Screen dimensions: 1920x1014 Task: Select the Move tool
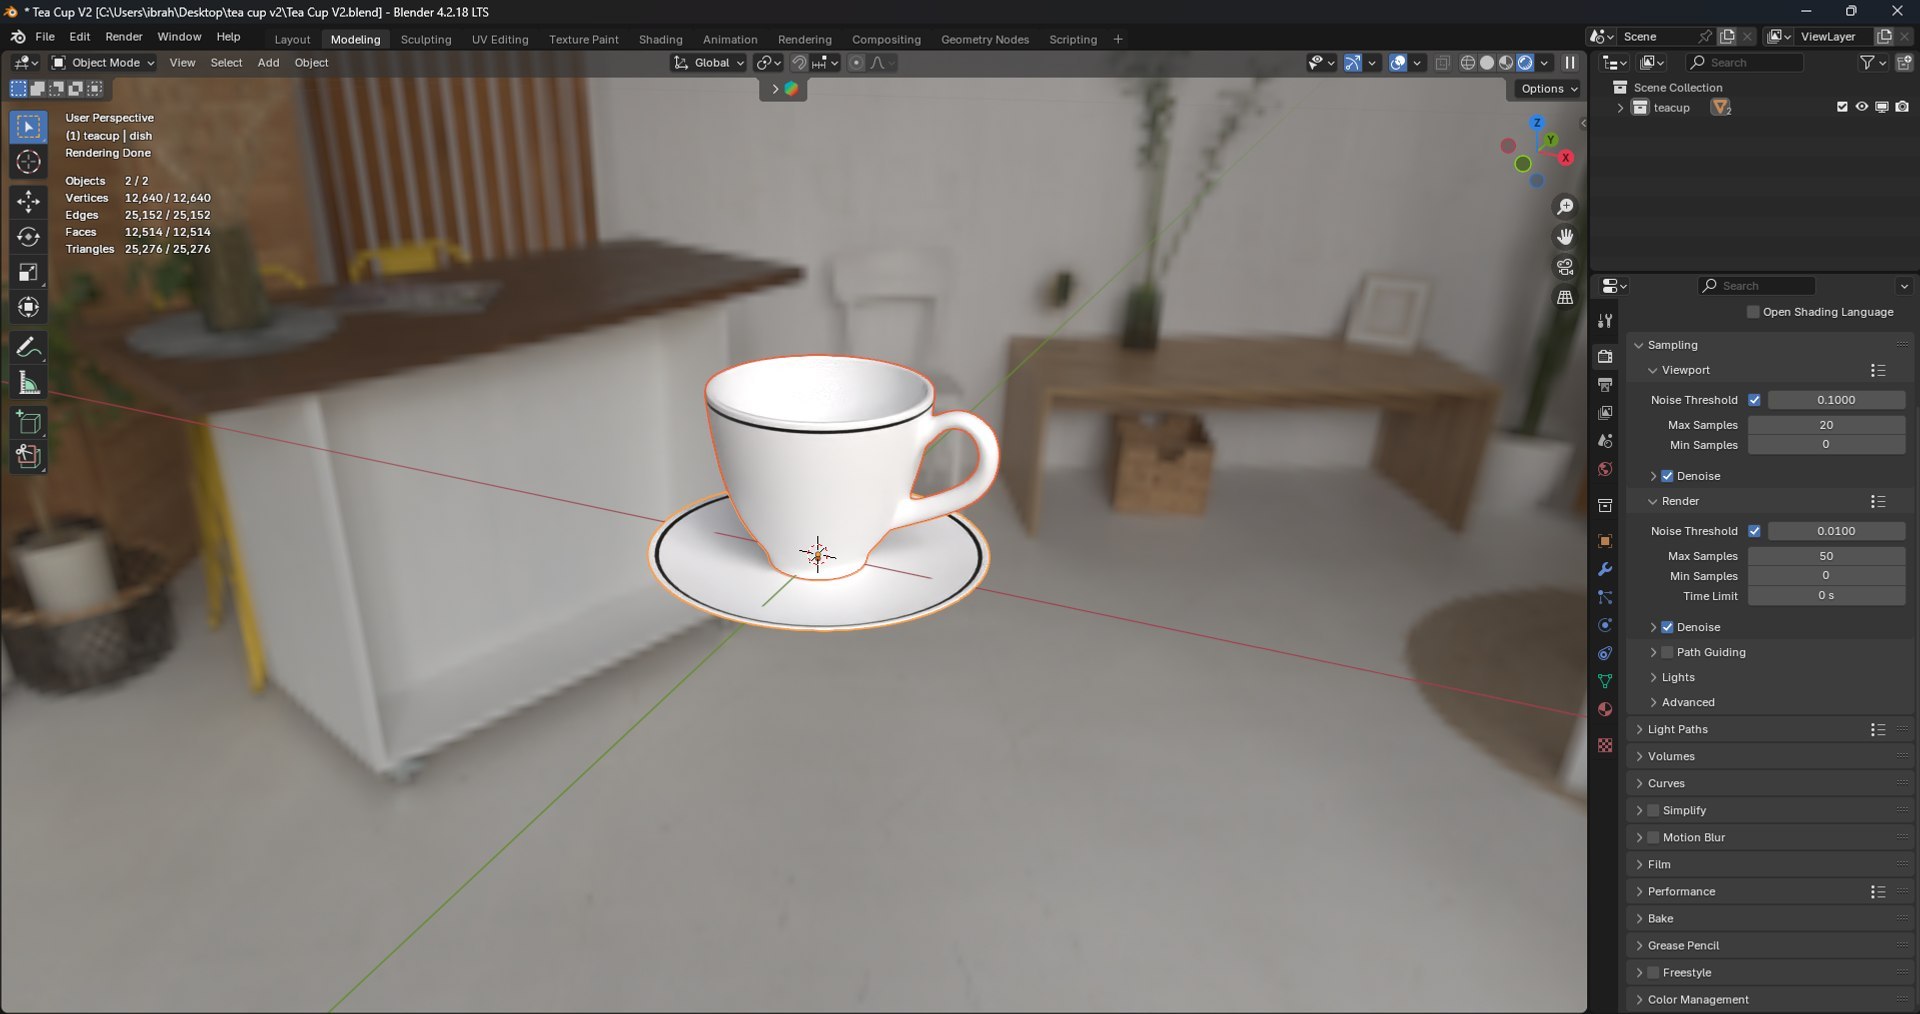28,202
